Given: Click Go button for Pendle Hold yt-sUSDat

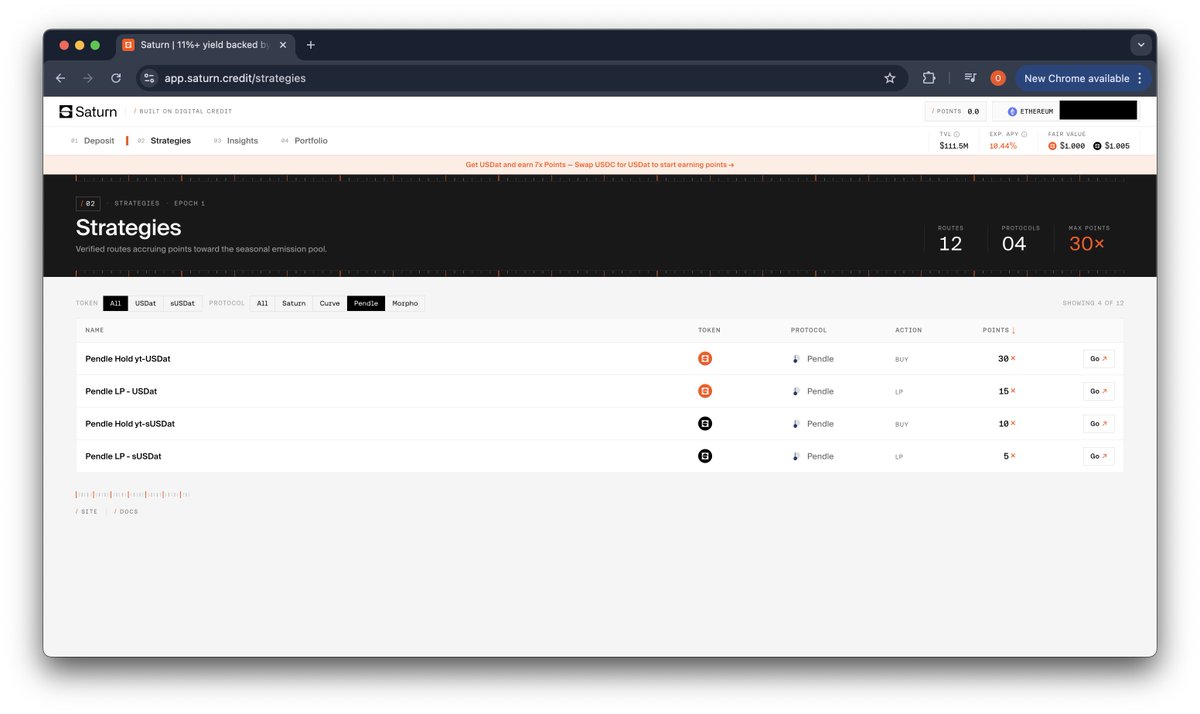Looking at the screenshot, I should tap(1098, 424).
